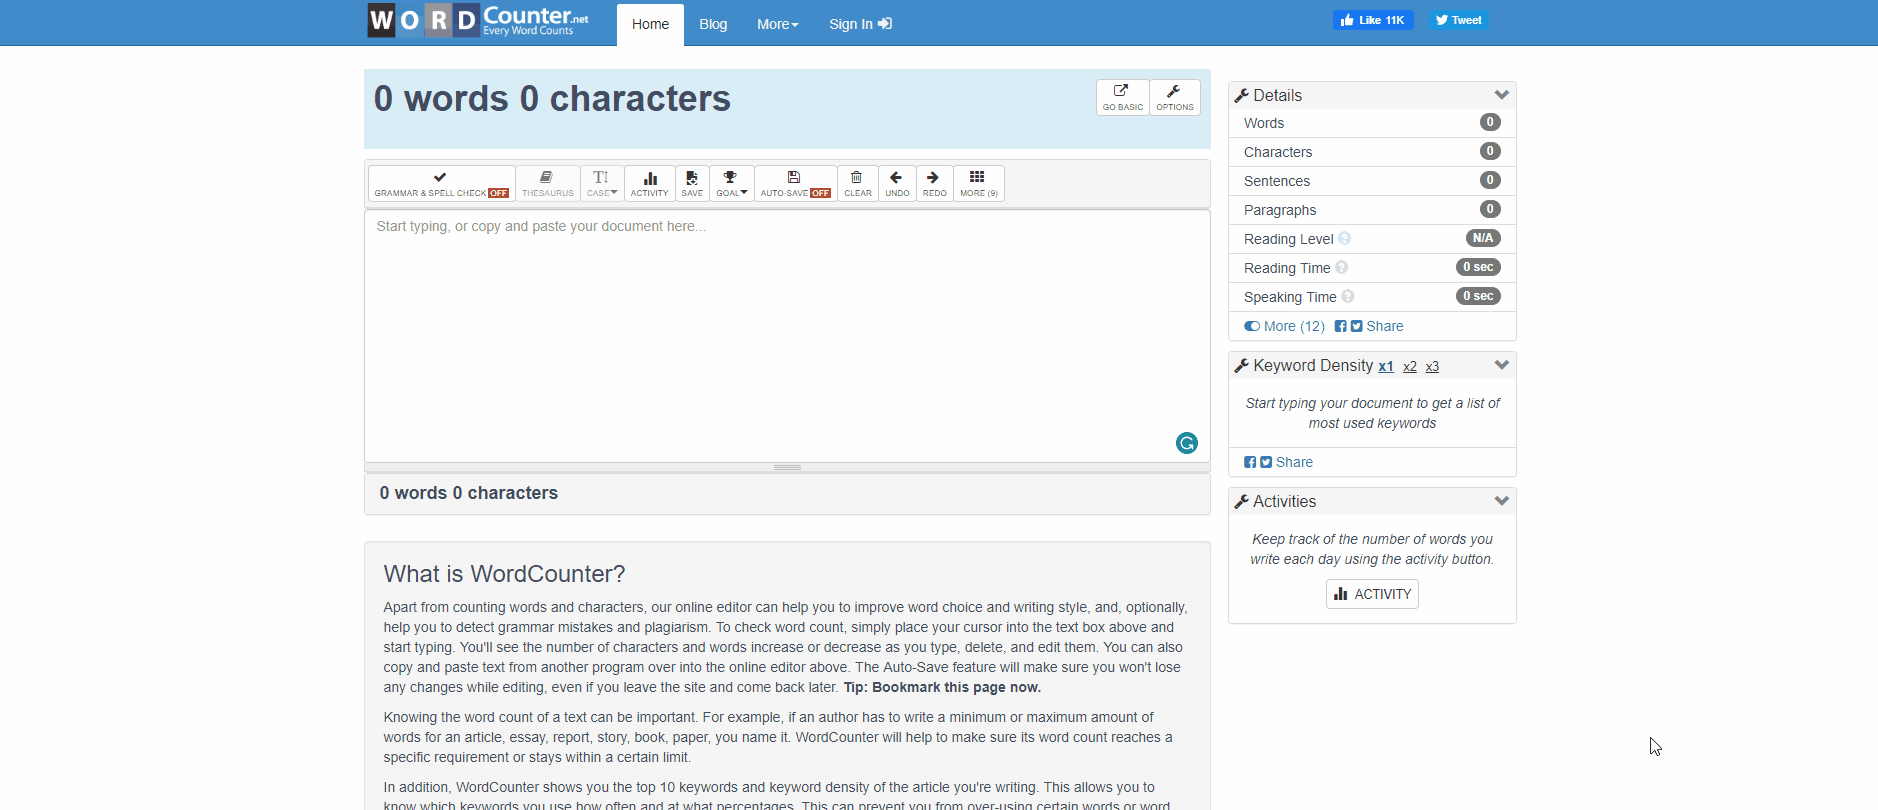Go to the Blog page
The height and width of the screenshot is (810, 1878).
pos(713,24)
